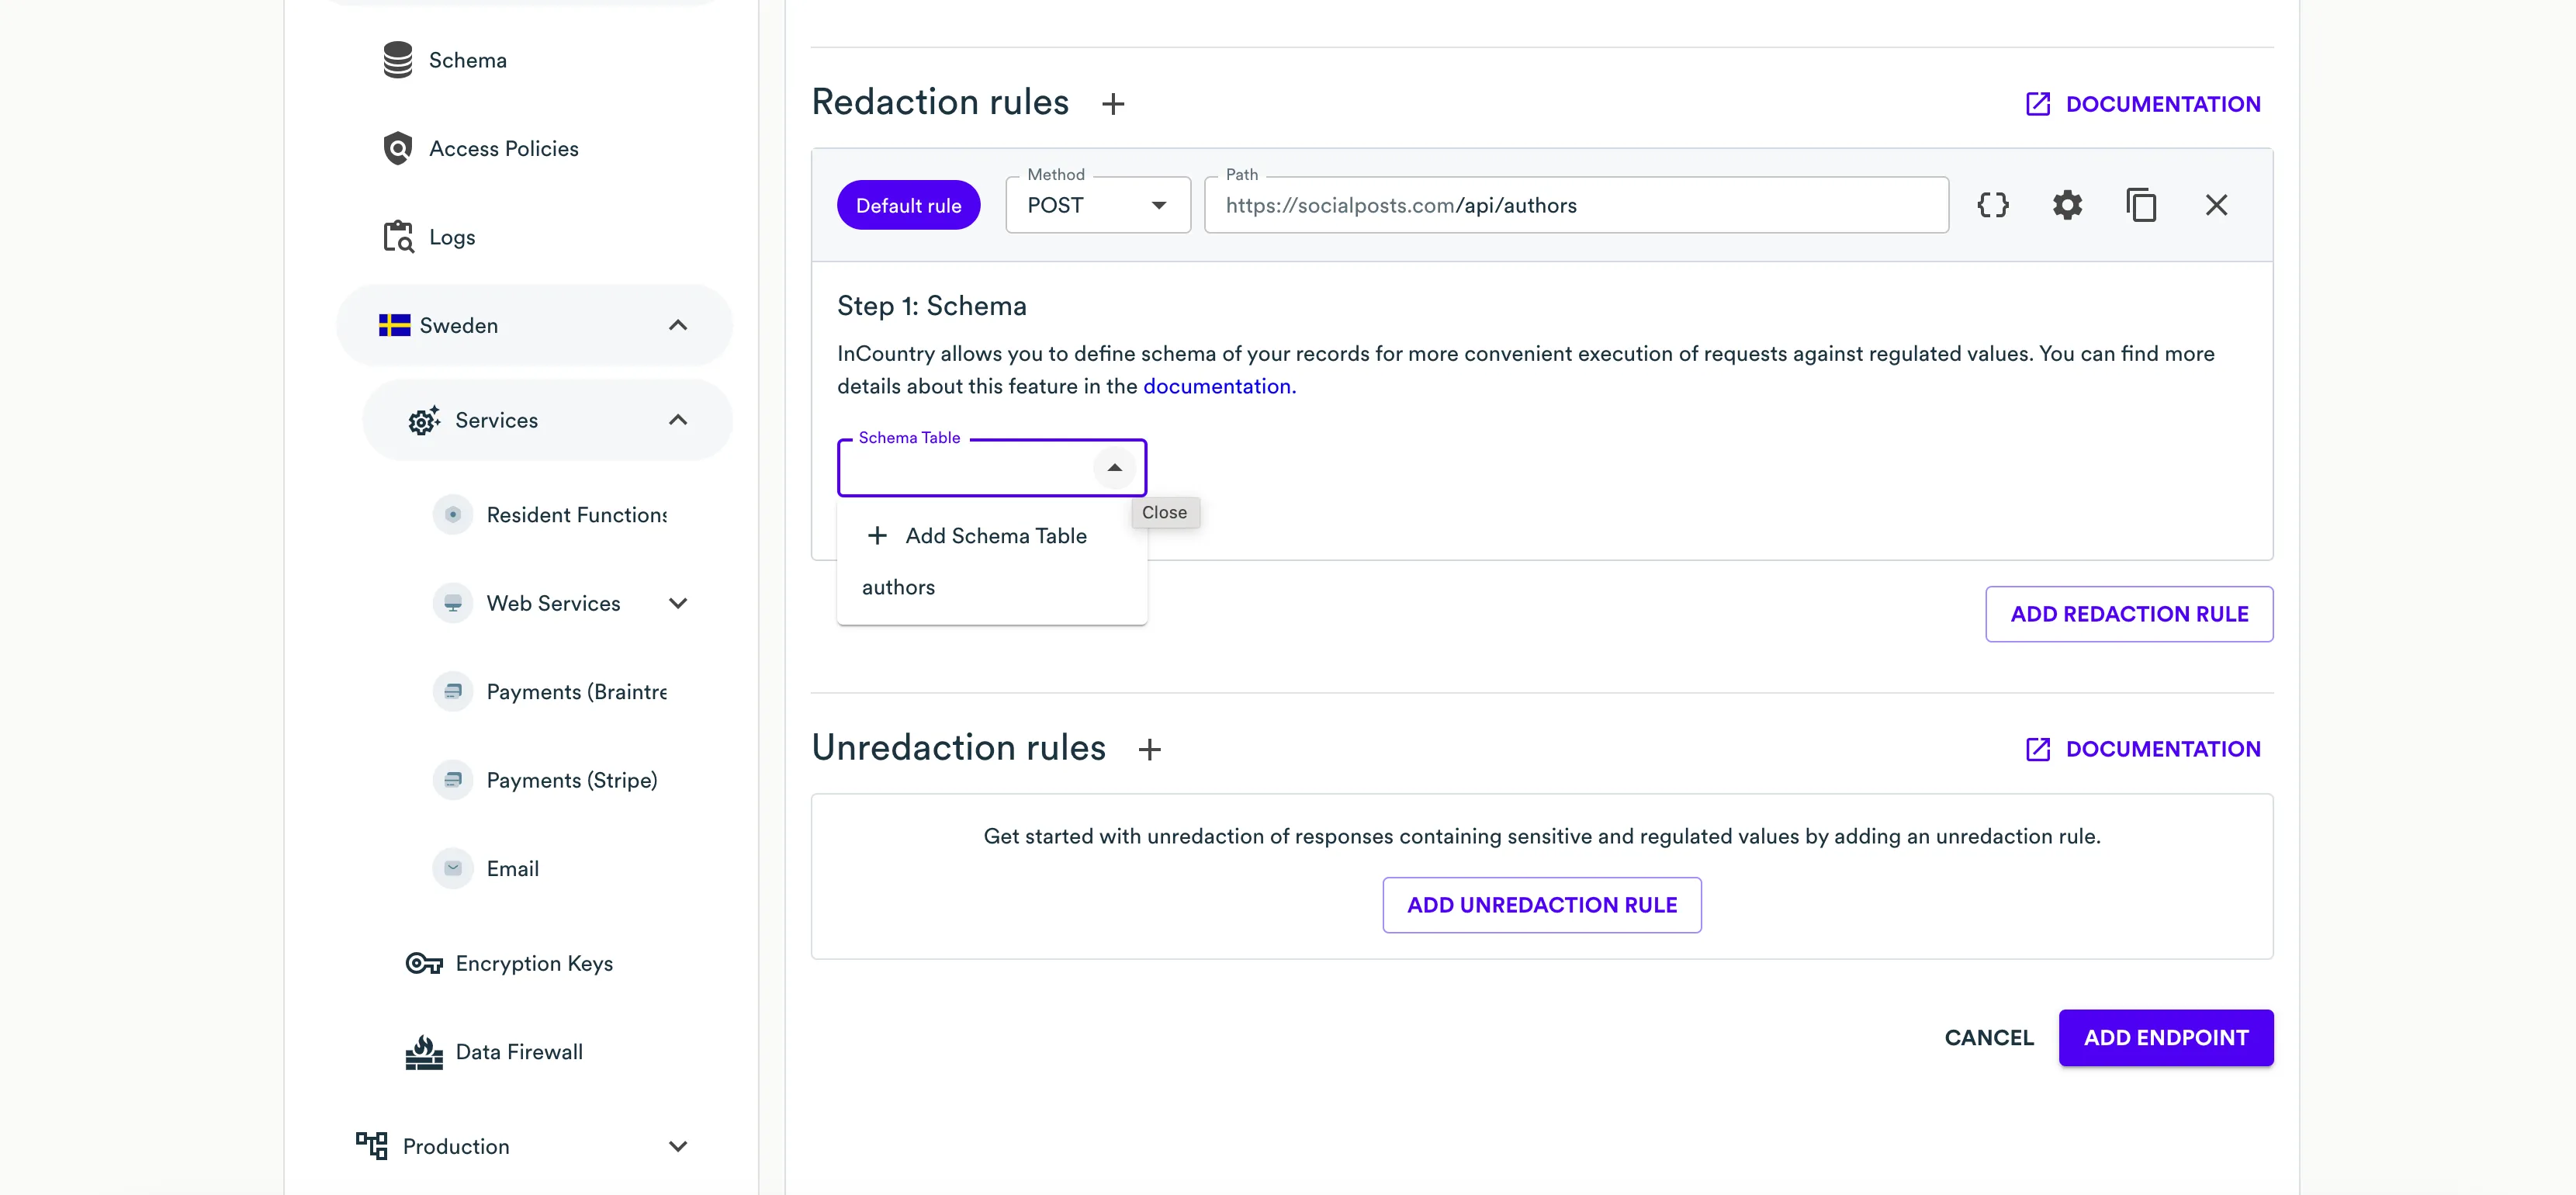This screenshot has width=2576, height=1195.
Task: Click plus icon next to Redaction rules
Action: [1113, 104]
